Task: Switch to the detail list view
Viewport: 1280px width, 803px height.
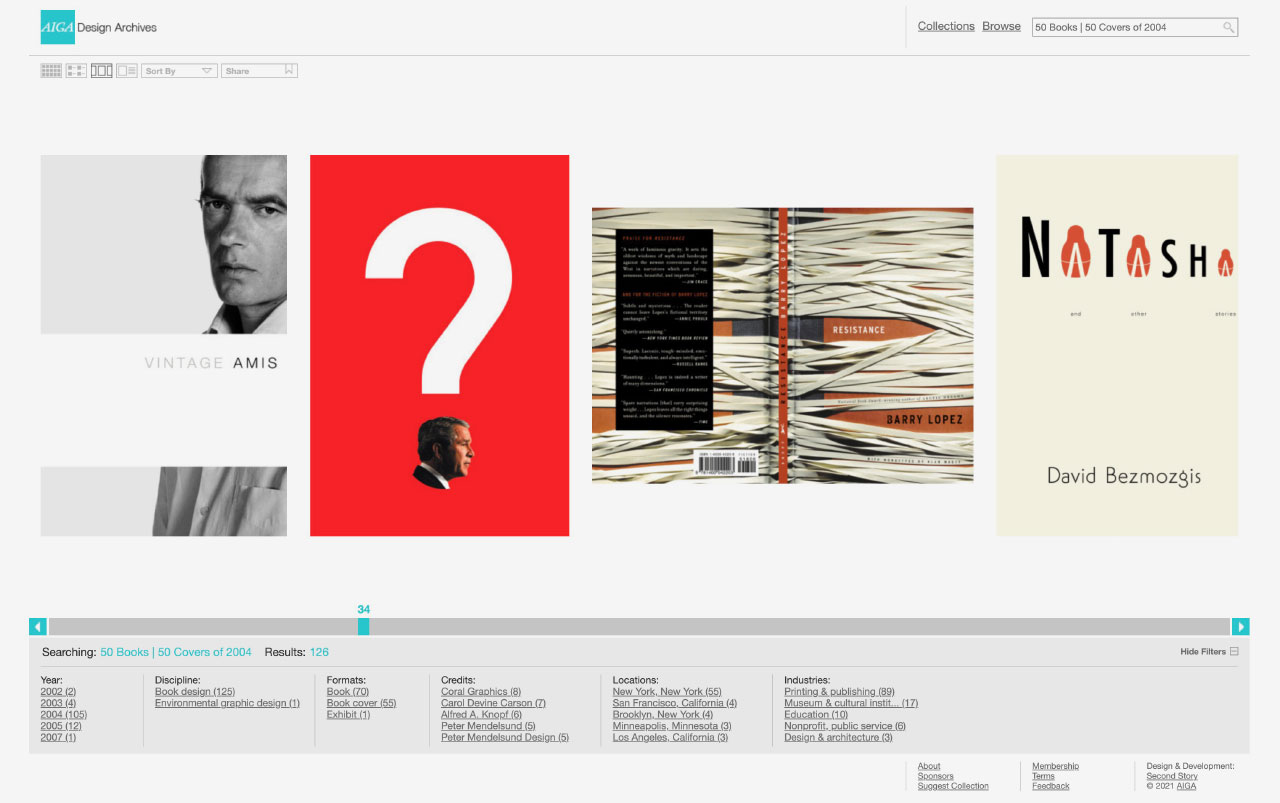Action: click(126, 71)
